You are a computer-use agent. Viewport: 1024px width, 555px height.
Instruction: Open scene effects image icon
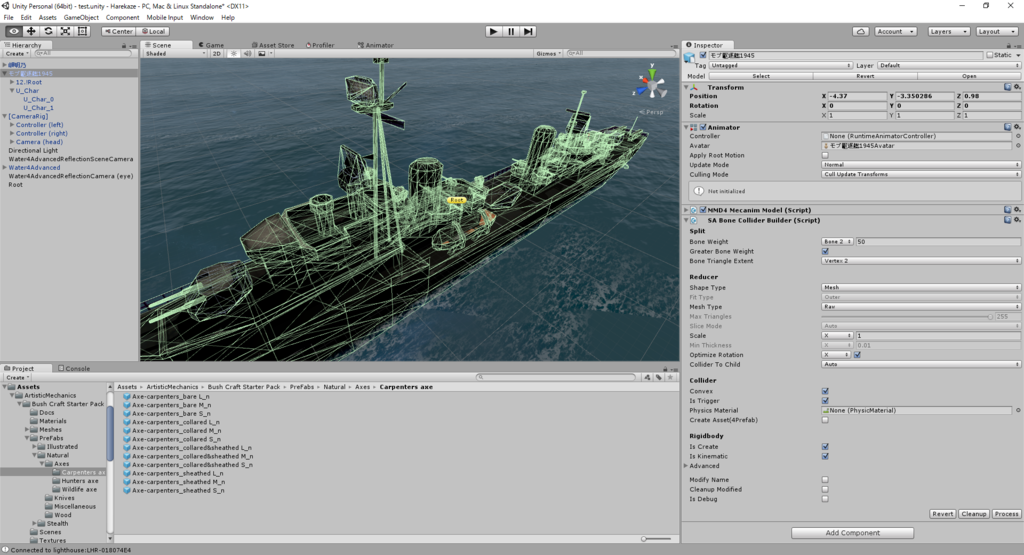(262, 54)
